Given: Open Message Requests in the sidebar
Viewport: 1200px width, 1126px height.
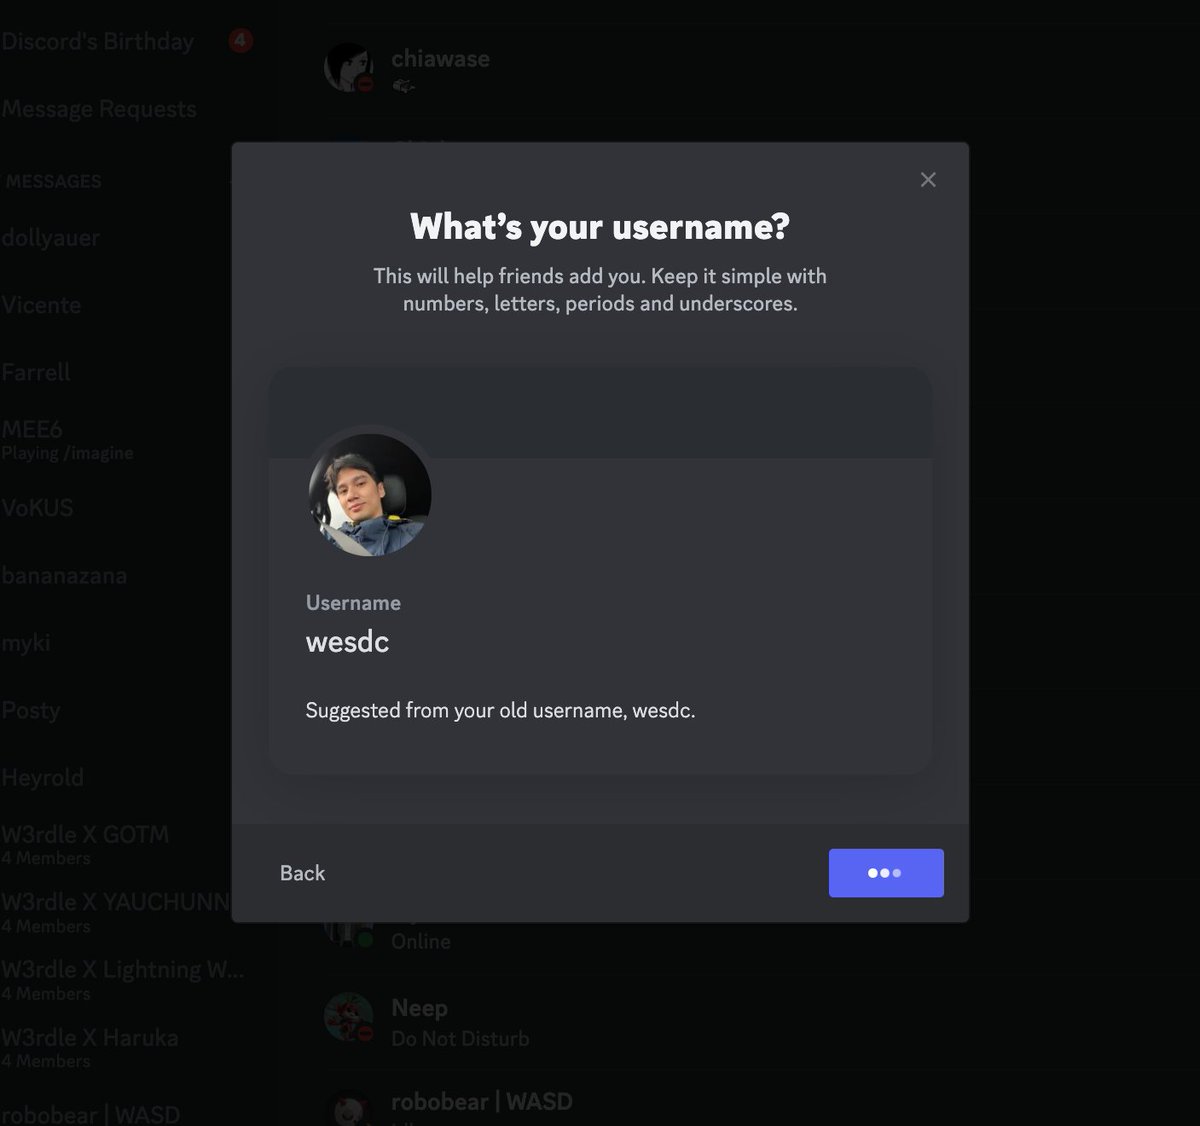Looking at the screenshot, I should [x=99, y=109].
